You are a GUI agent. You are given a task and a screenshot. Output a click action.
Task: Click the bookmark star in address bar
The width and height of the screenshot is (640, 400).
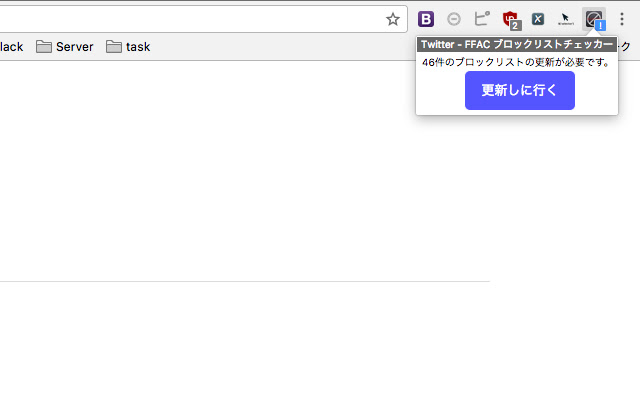(393, 19)
